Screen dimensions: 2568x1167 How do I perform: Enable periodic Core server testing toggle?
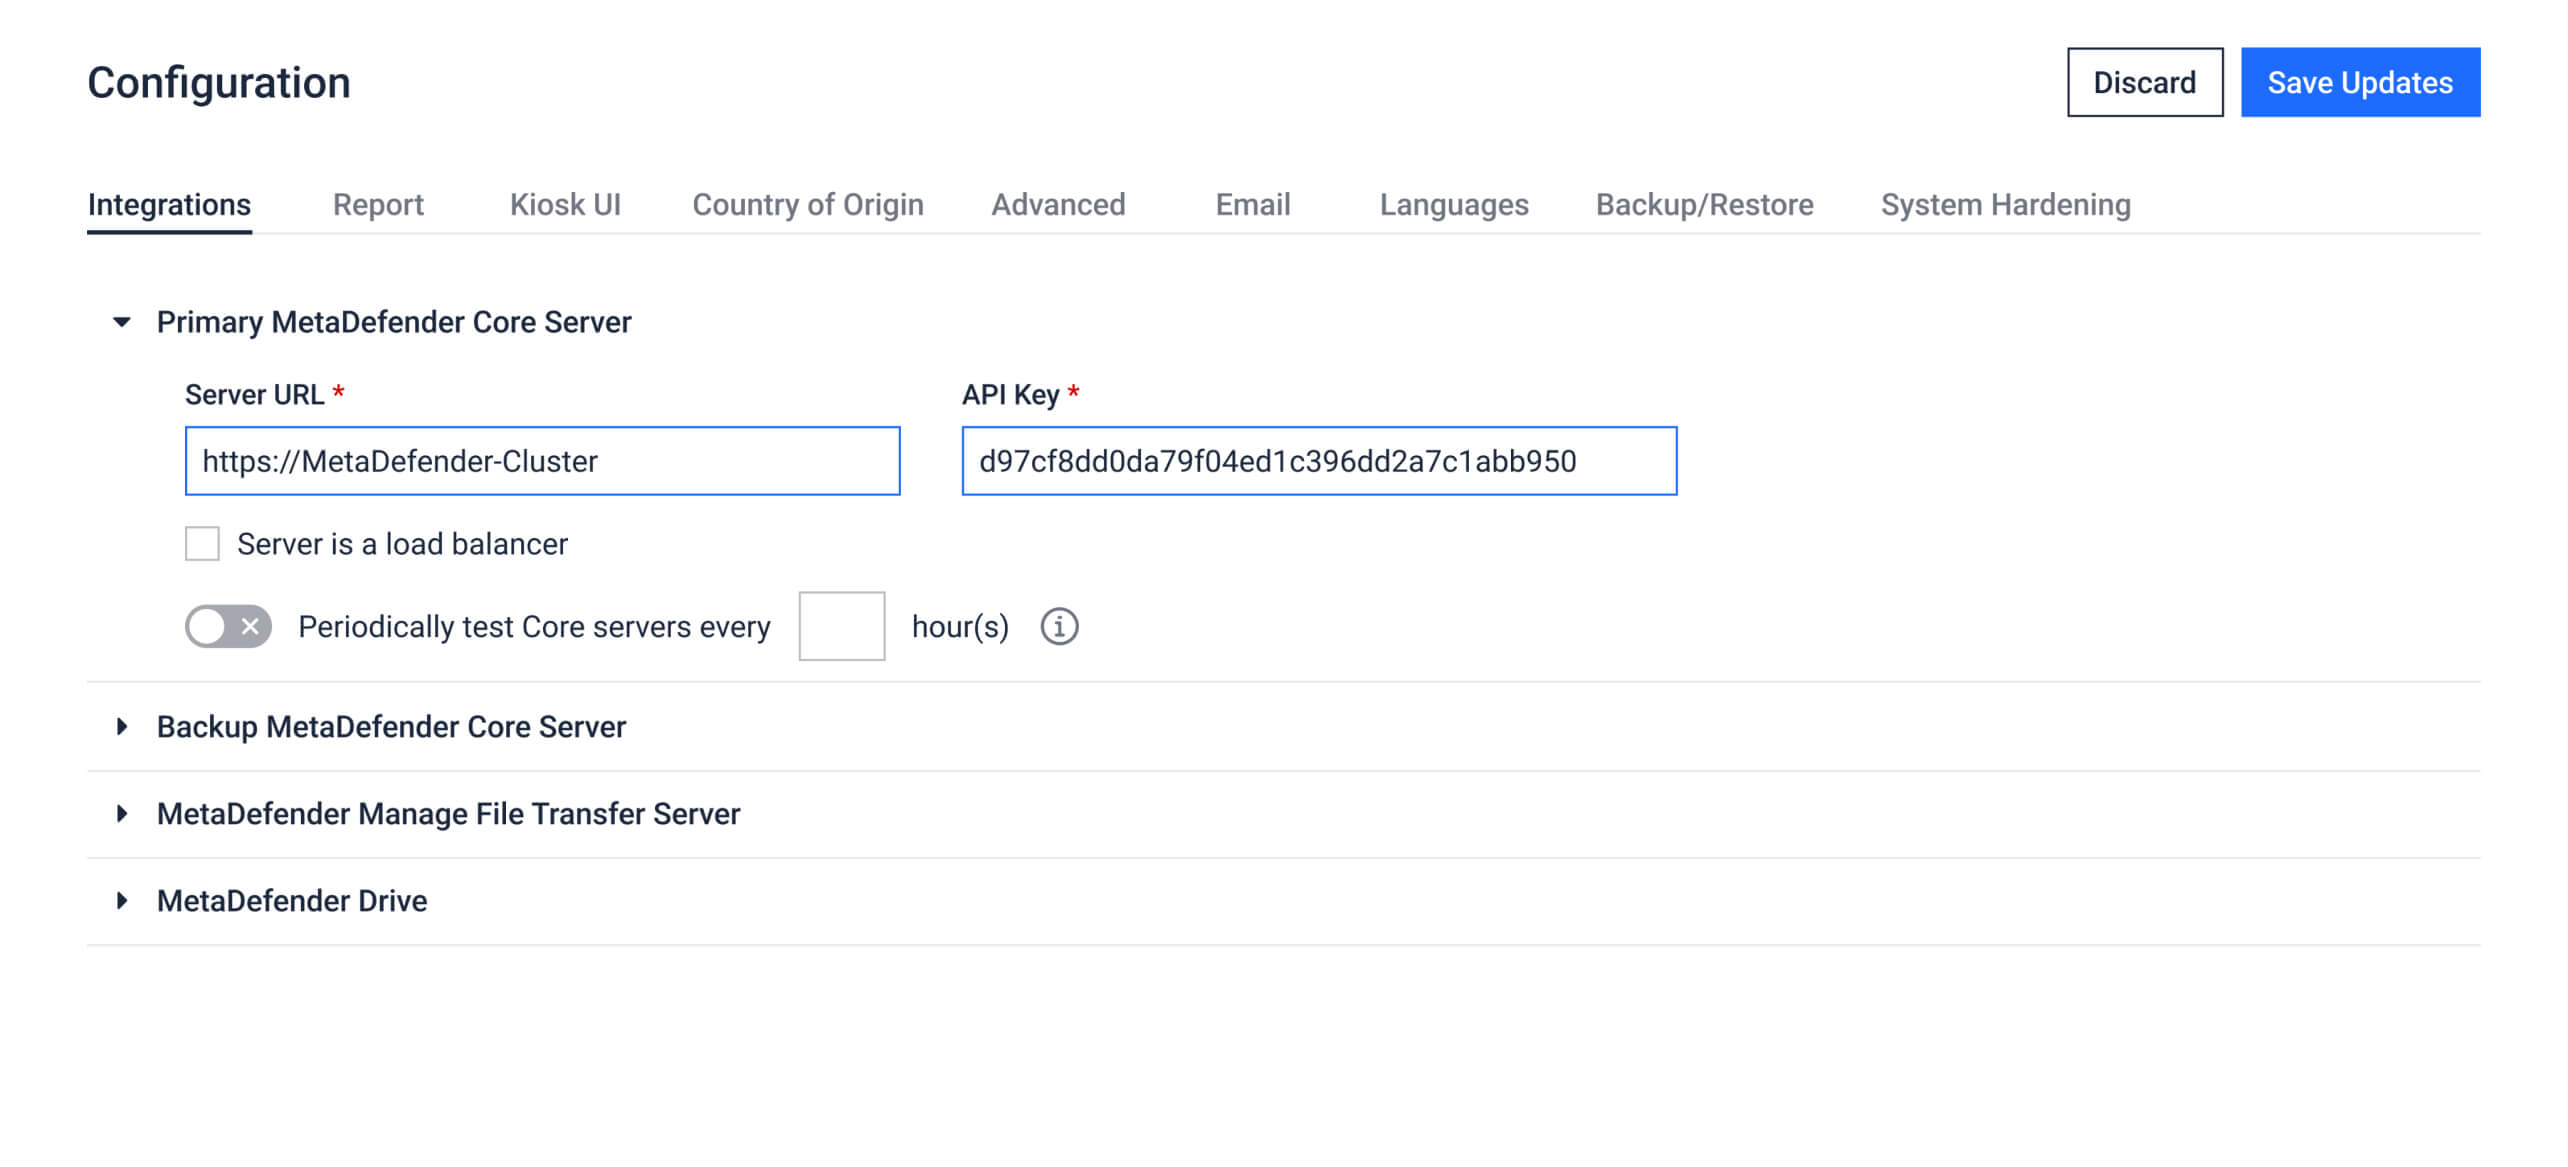tap(228, 627)
